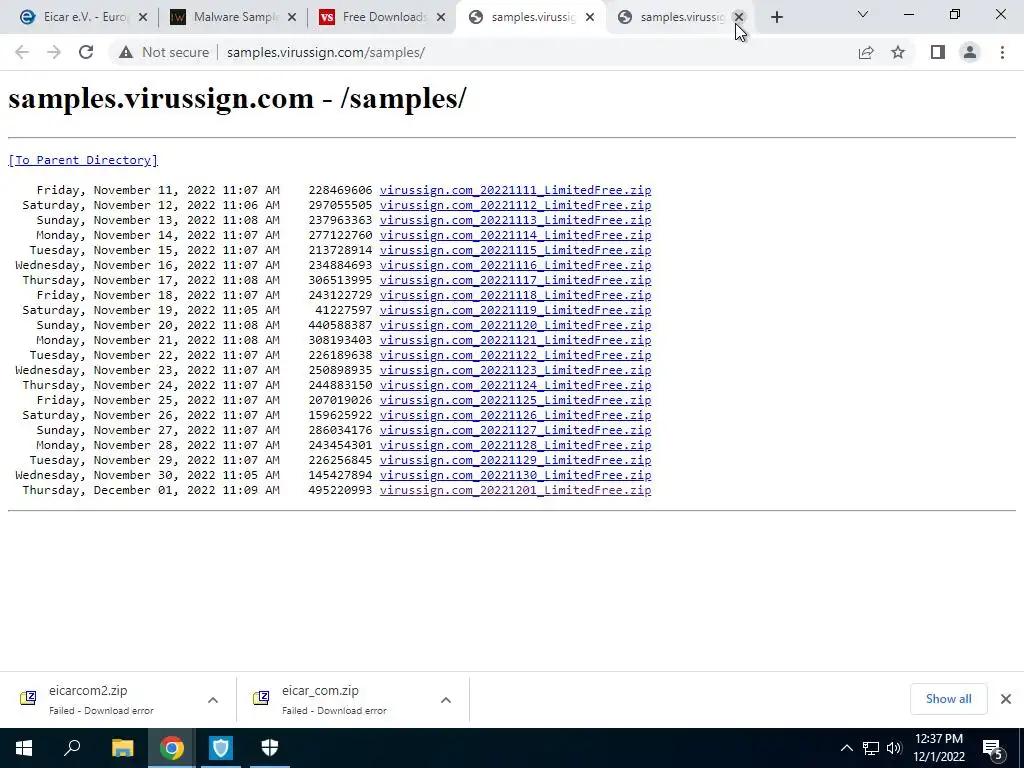Open the side panel icon
This screenshot has height=768, width=1024.
point(938,52)
